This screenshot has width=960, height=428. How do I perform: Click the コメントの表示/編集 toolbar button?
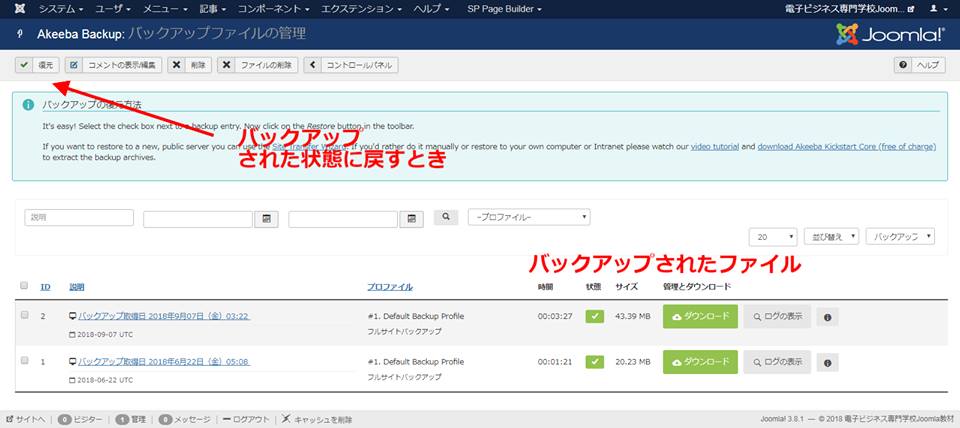pyautogui.click(x=113, y=65)
